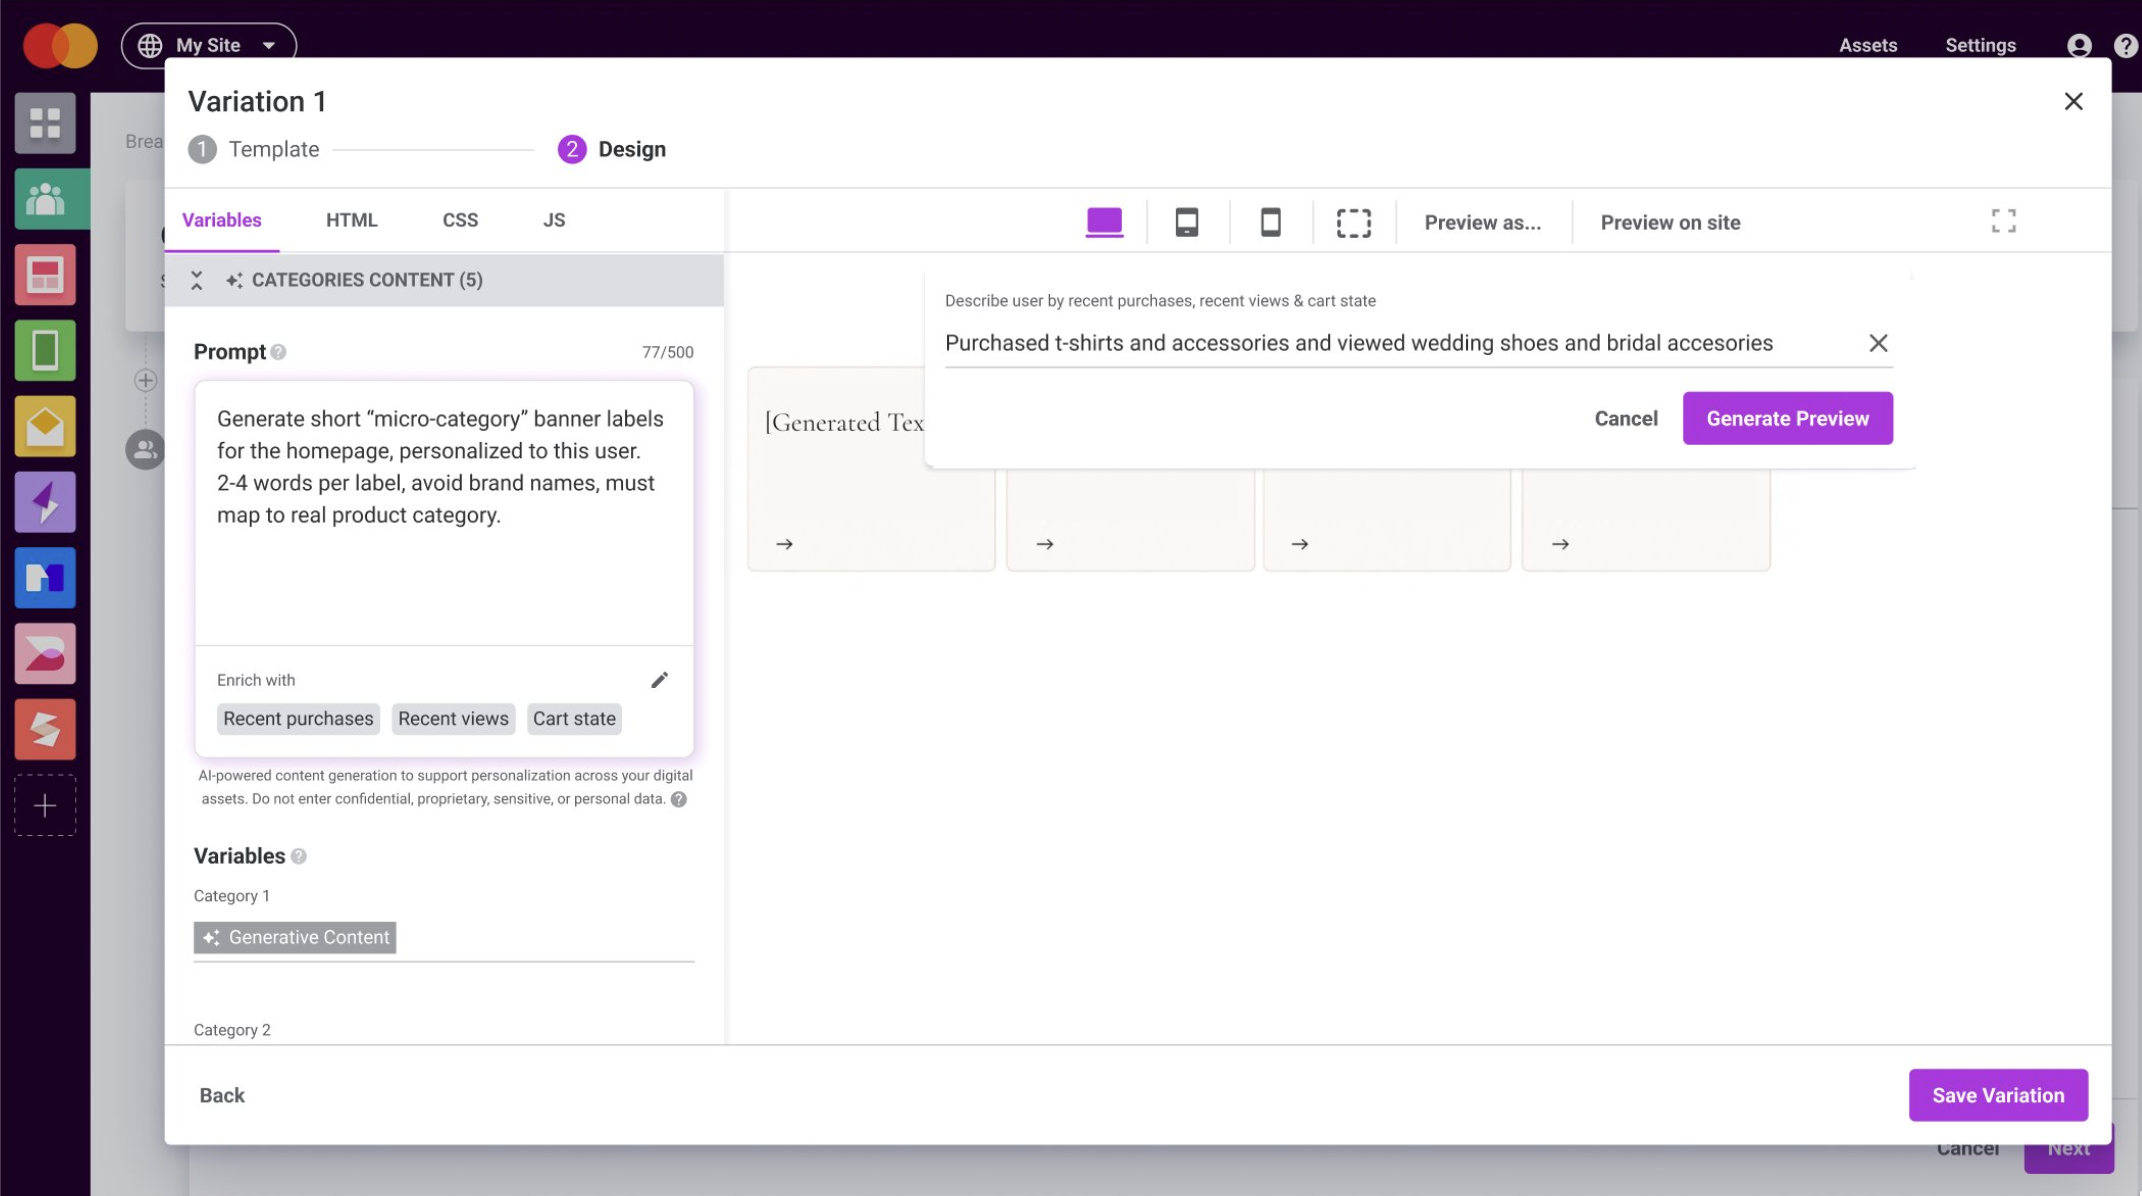Open the yellow envelope icon in sidebar
The height and width of the screenshot is (1196, 2142).
[x=45, y=426]
